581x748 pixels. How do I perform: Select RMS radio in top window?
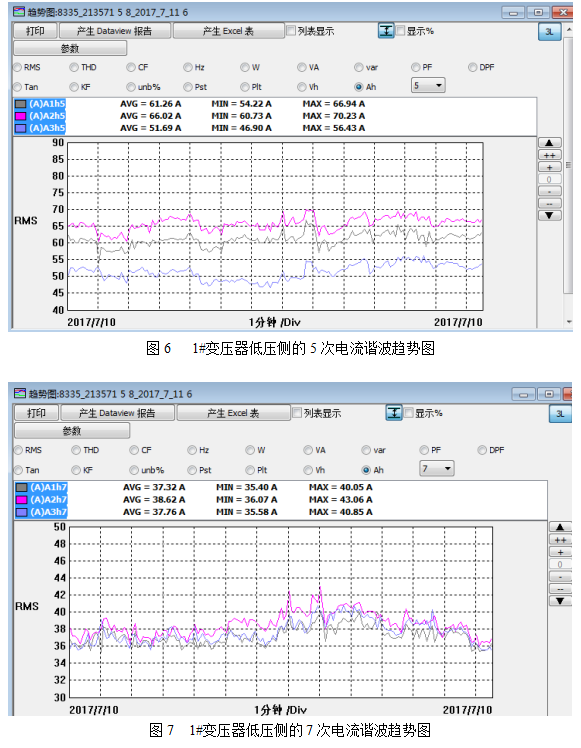[18, 67]
